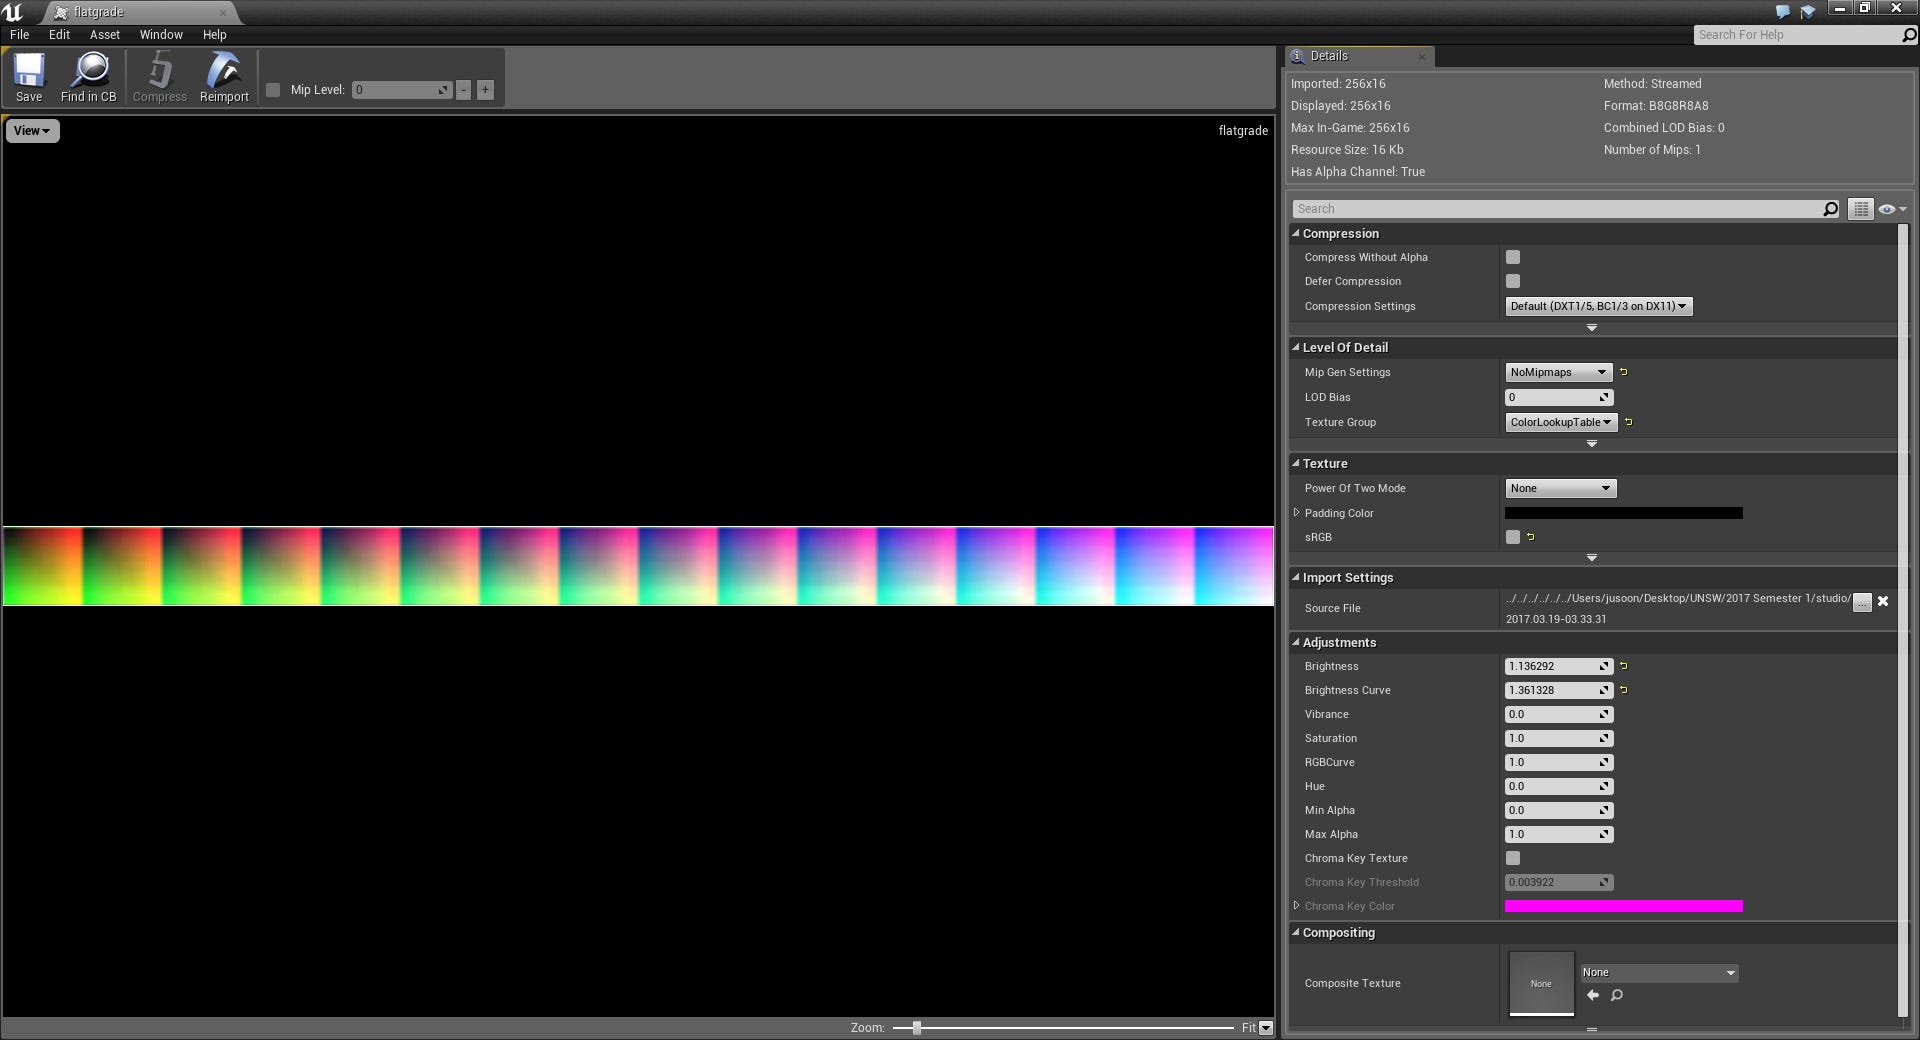Click the Mip Level plus button
The image size is (1920, 1040).
[x=484, y=89]
